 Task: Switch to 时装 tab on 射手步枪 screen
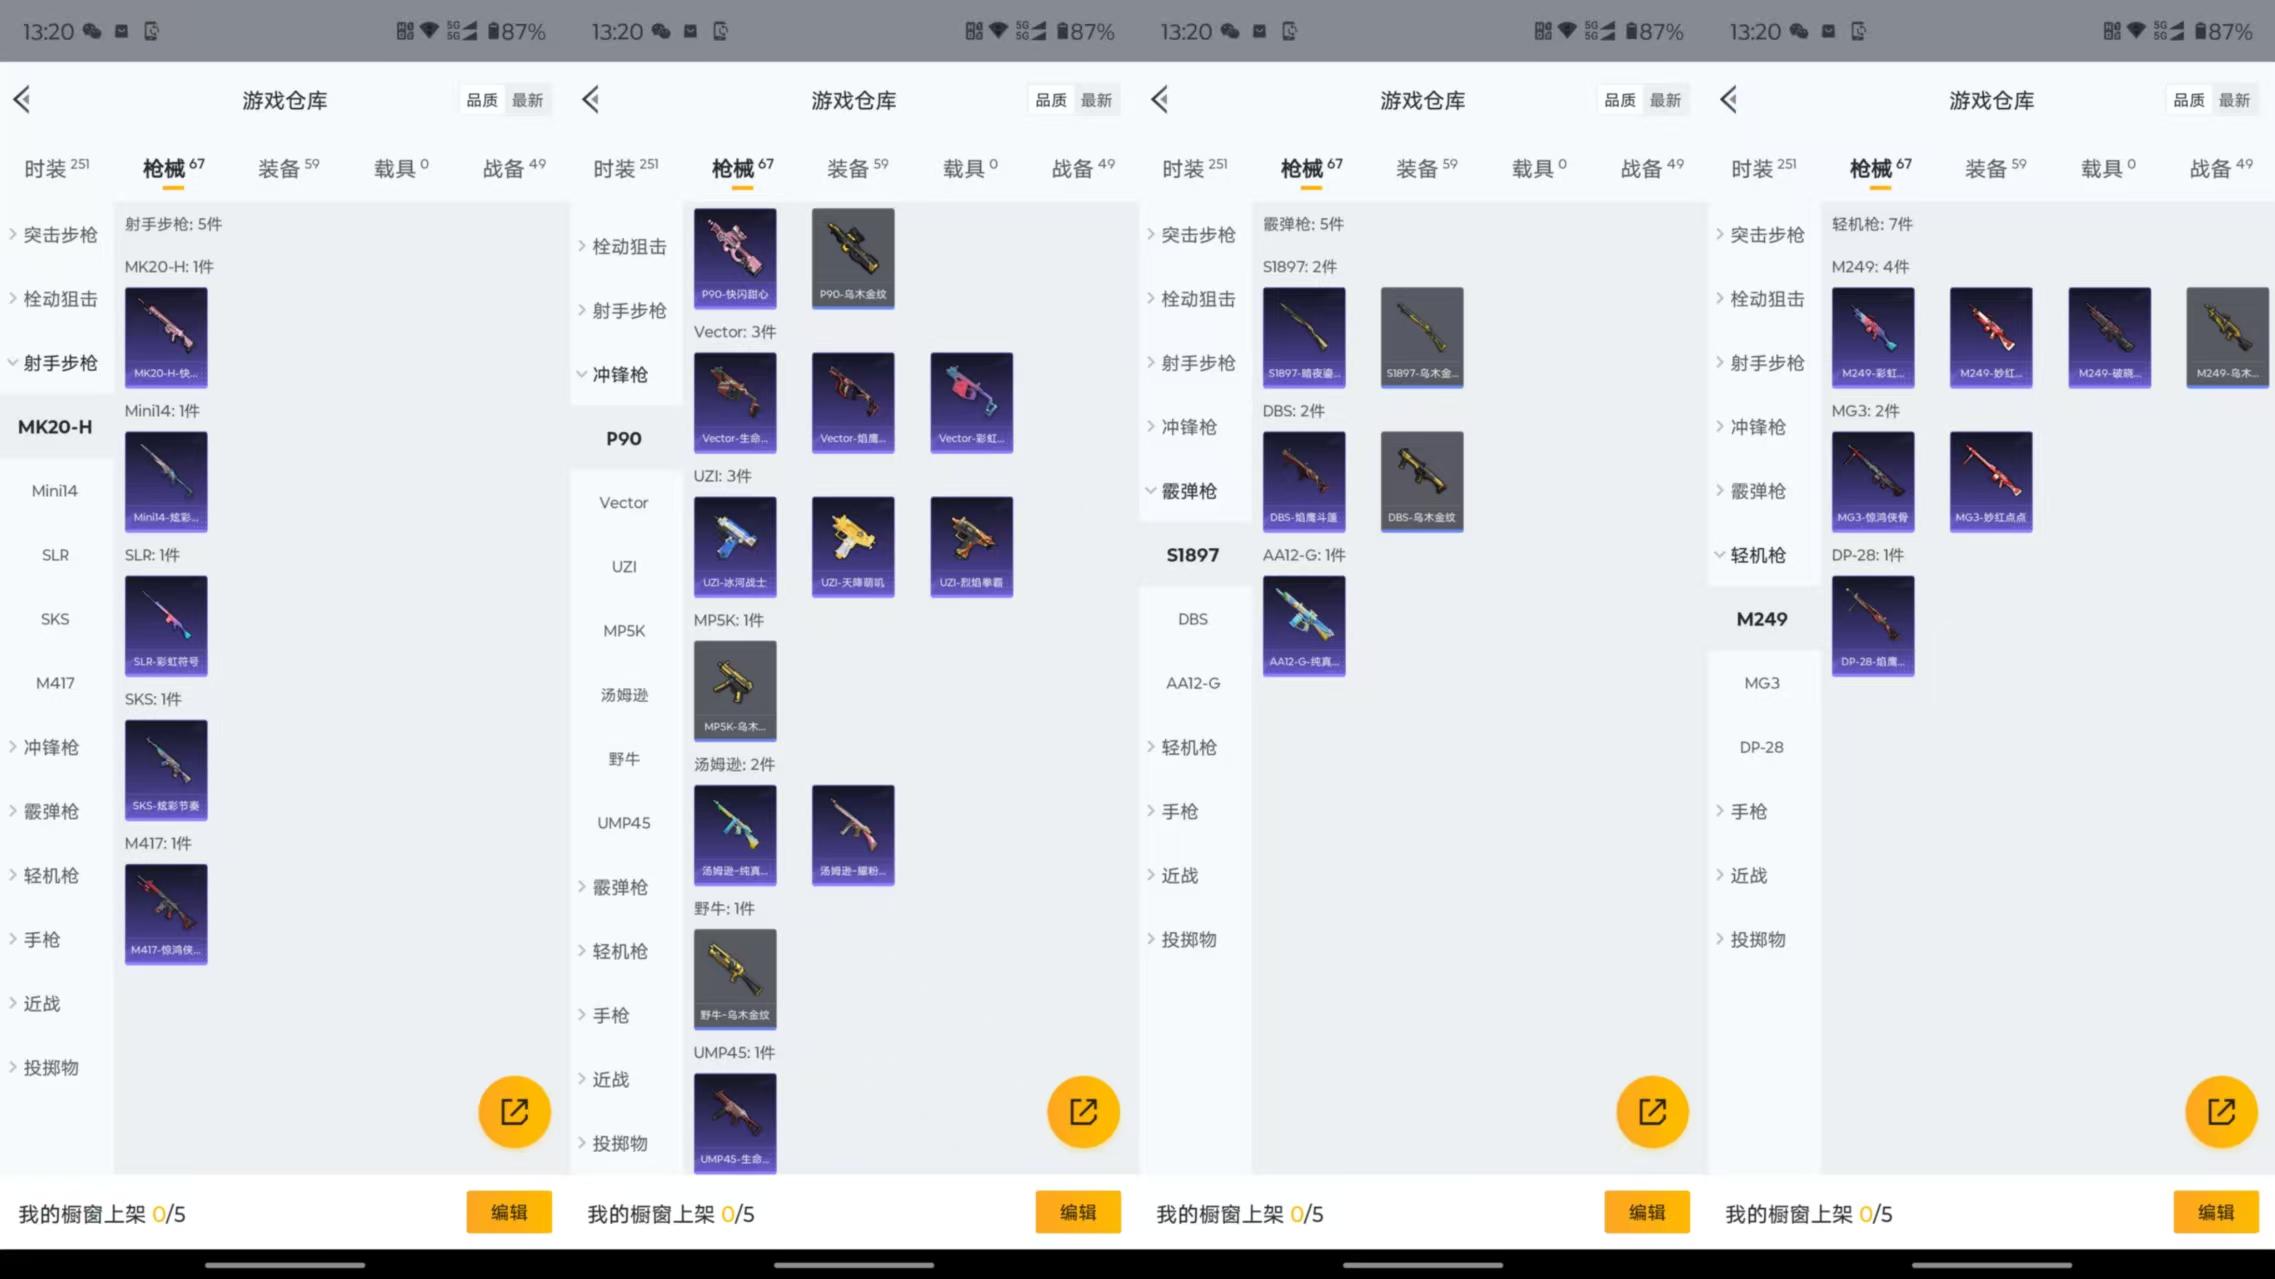click(x=56, y=168)
